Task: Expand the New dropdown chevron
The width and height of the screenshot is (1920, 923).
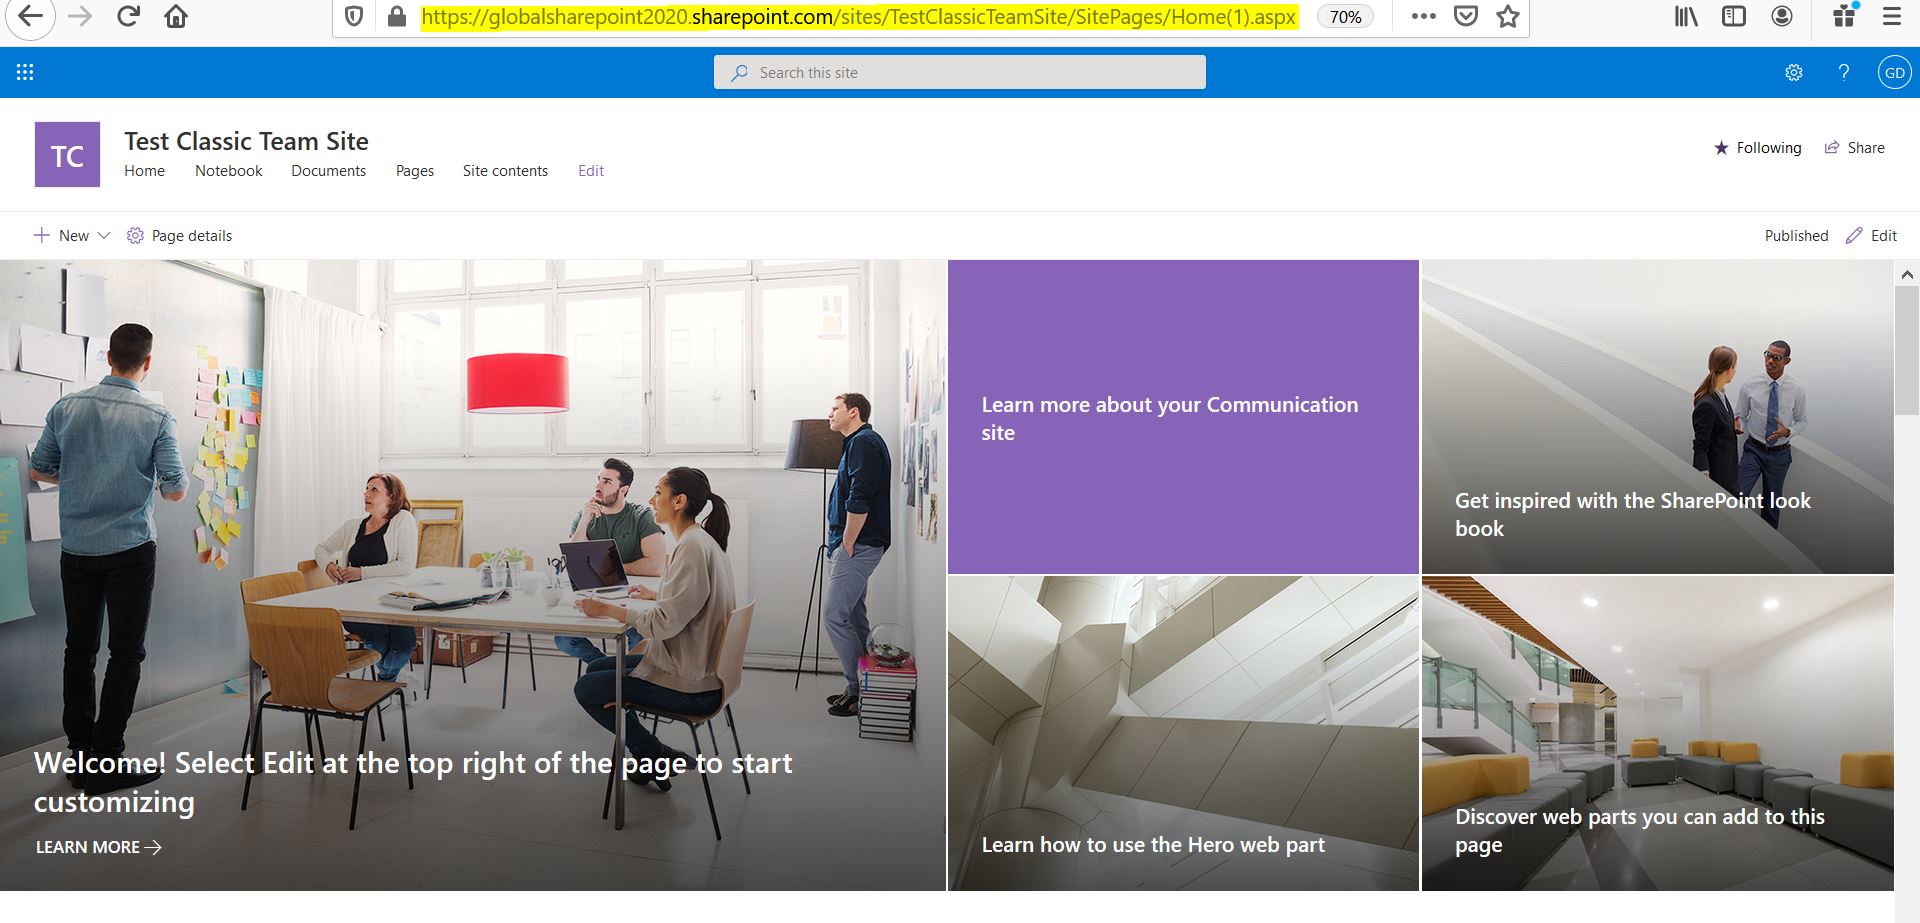Action: (x=103, y=236)
